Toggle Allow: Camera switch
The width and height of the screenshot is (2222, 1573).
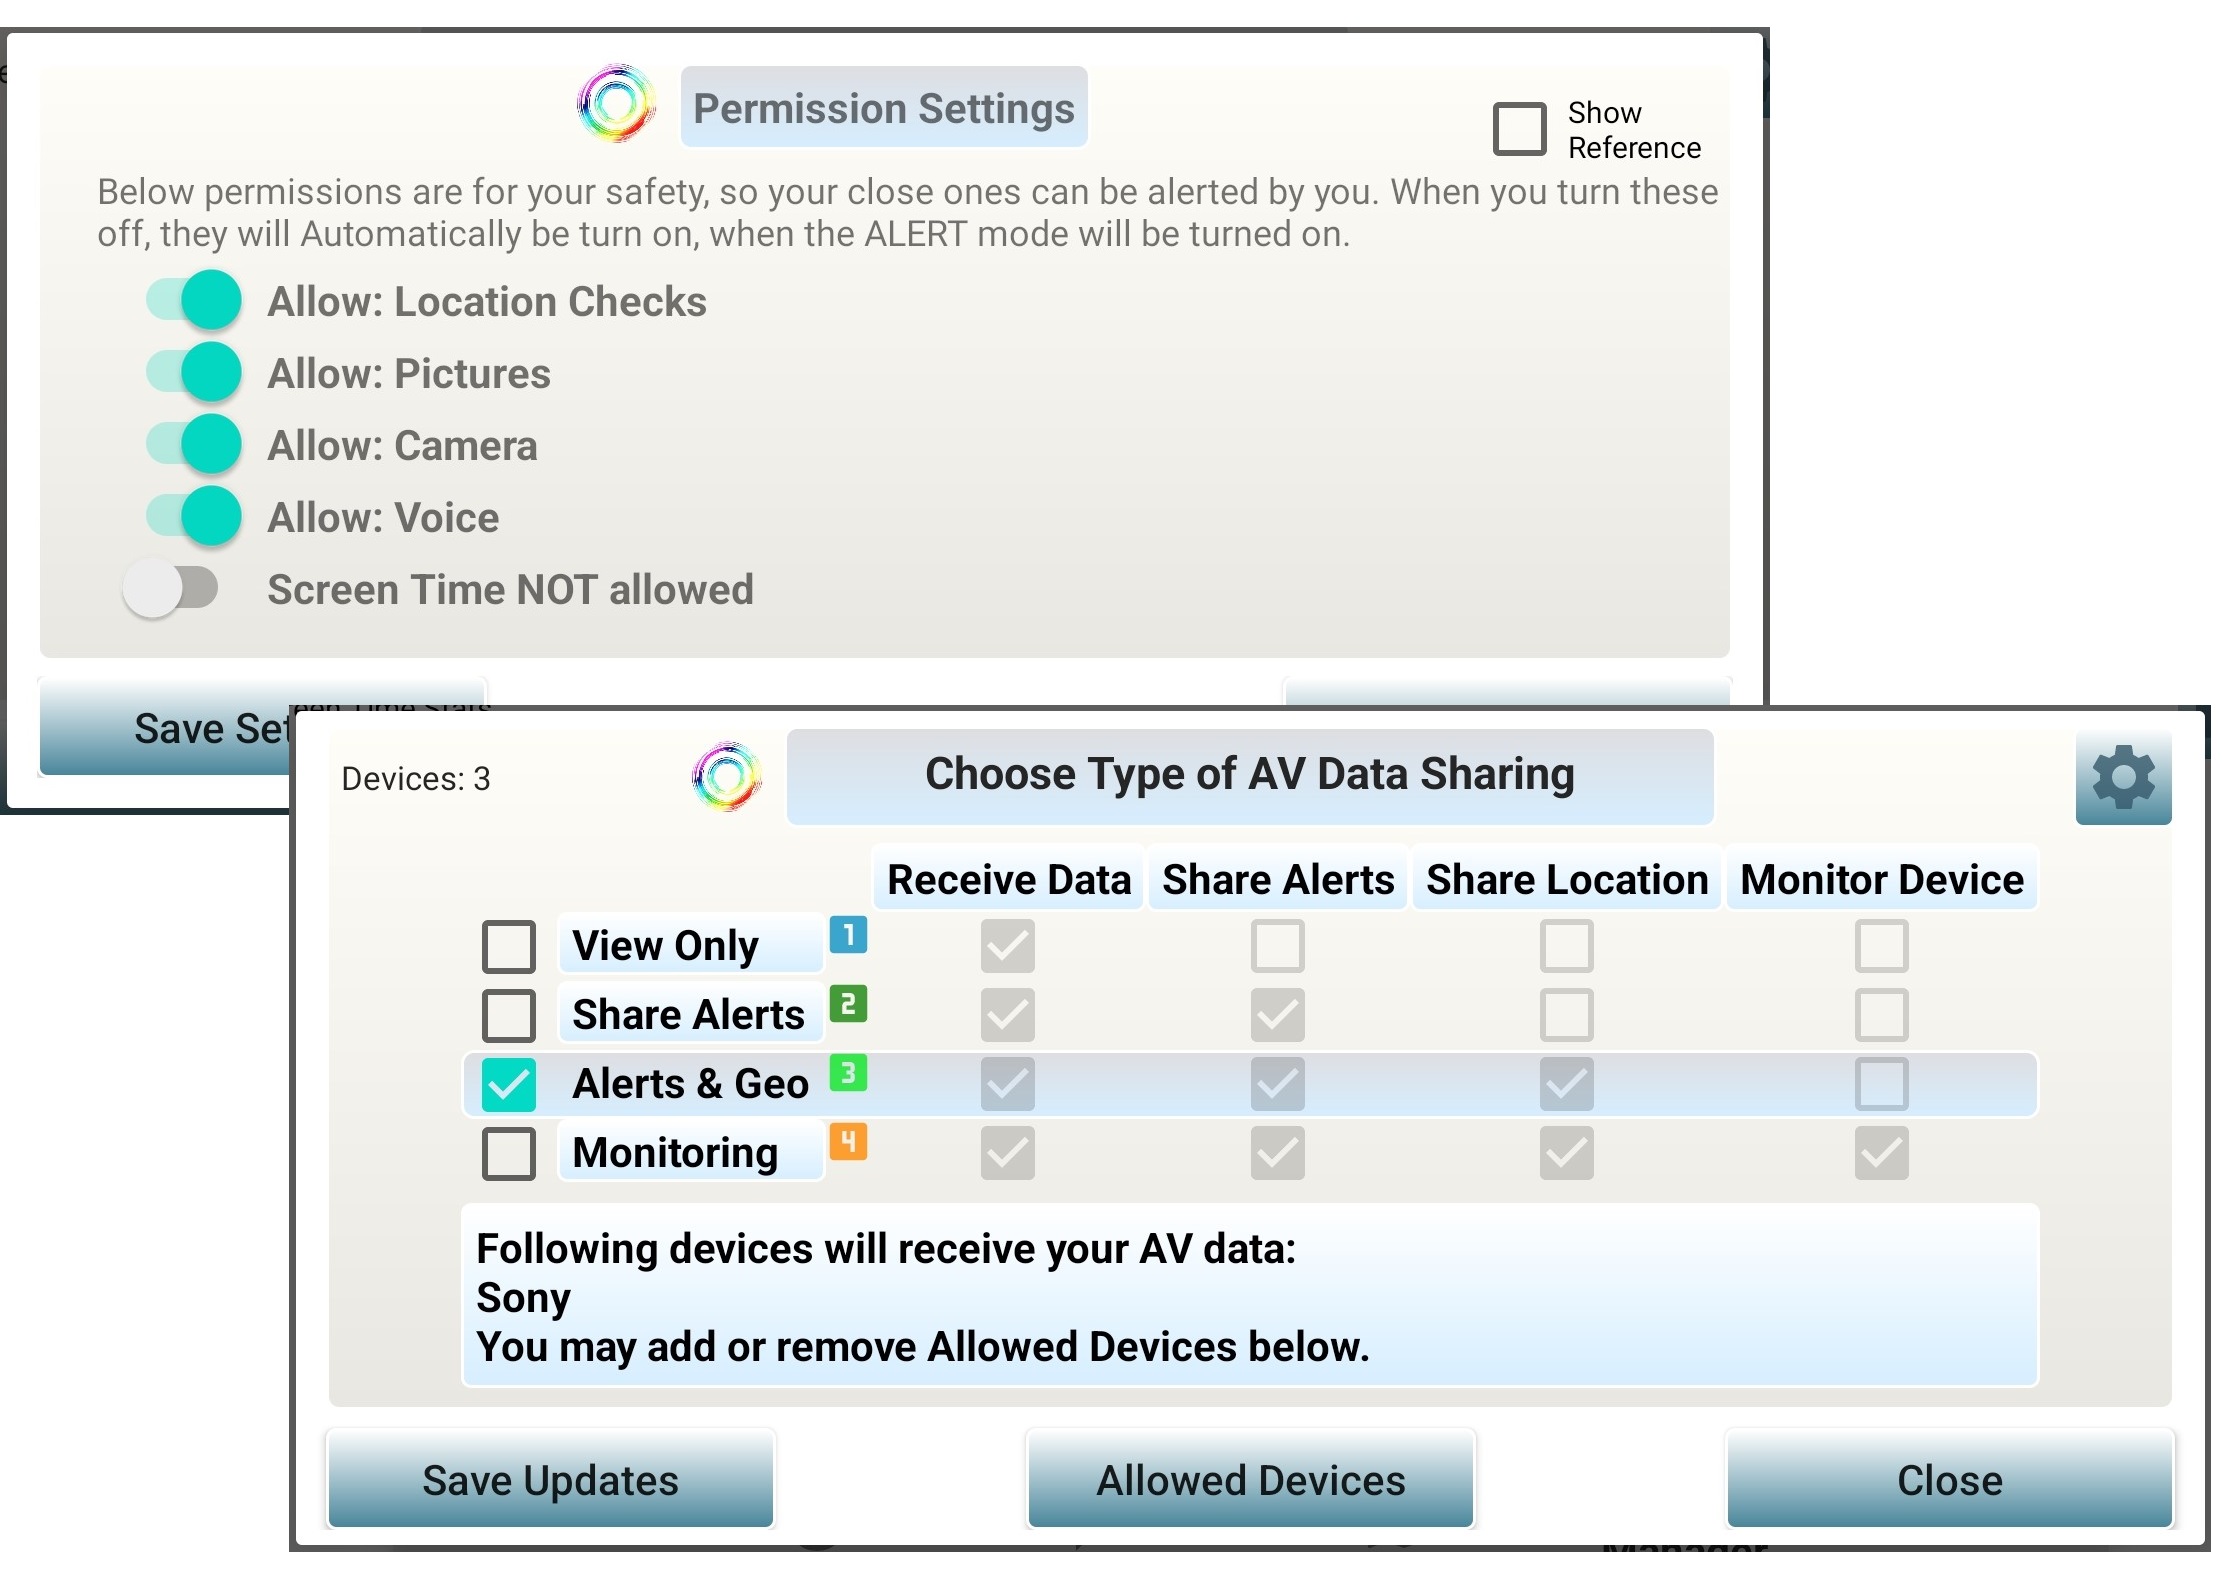coord(194,444)
